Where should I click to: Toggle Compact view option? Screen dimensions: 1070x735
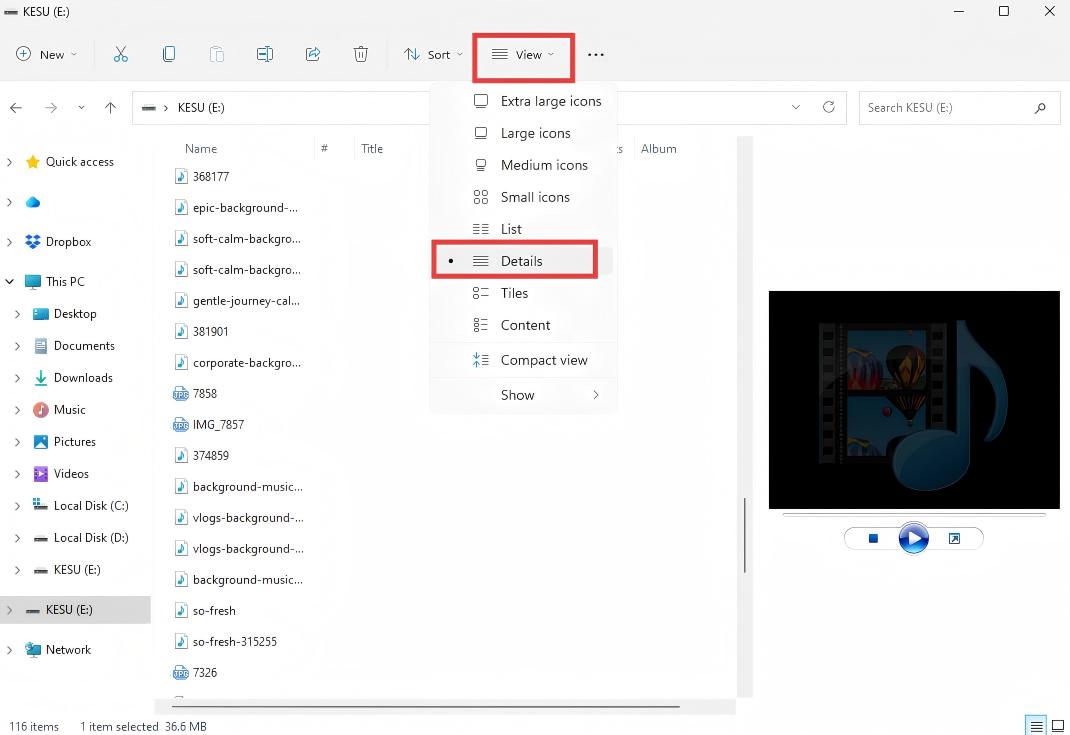pos(543,360)
